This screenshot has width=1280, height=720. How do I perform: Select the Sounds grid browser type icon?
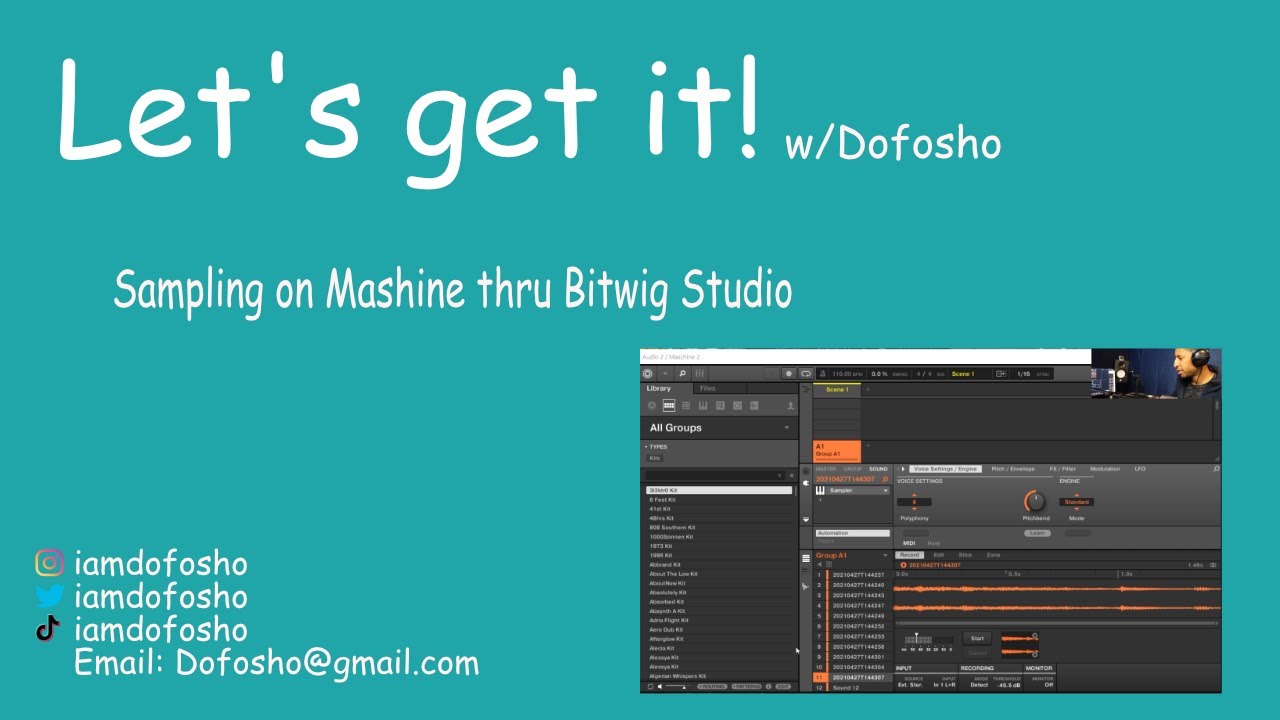(686, 406)
